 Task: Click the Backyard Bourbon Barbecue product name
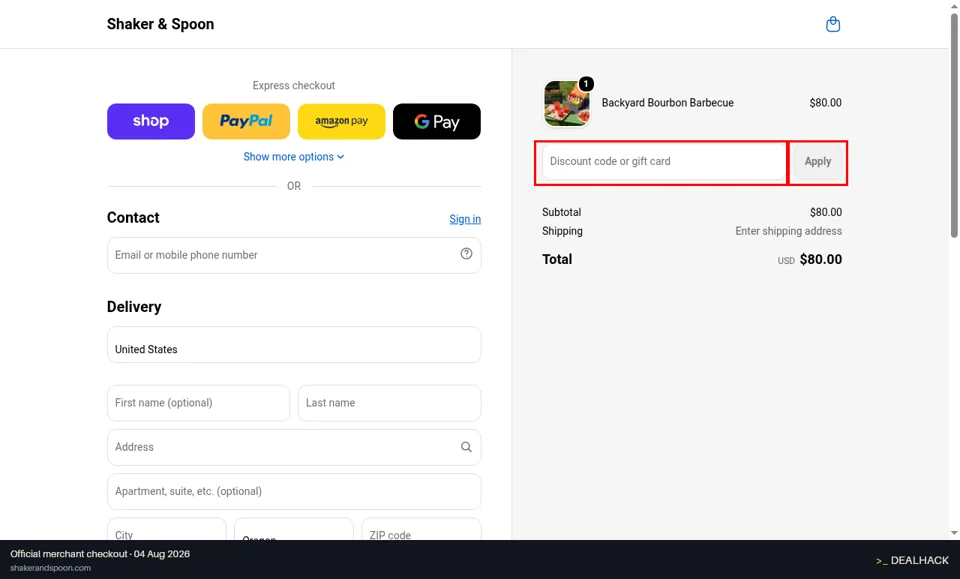pyautogui.click(x=667, y=103)
